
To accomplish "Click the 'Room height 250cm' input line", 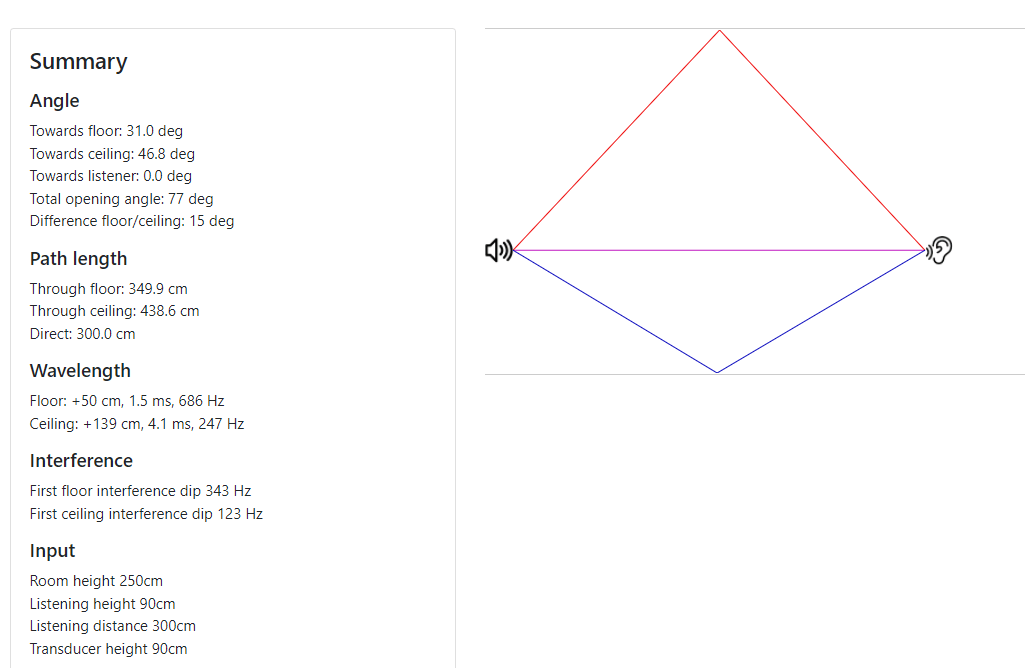I will tap(96, 581).
